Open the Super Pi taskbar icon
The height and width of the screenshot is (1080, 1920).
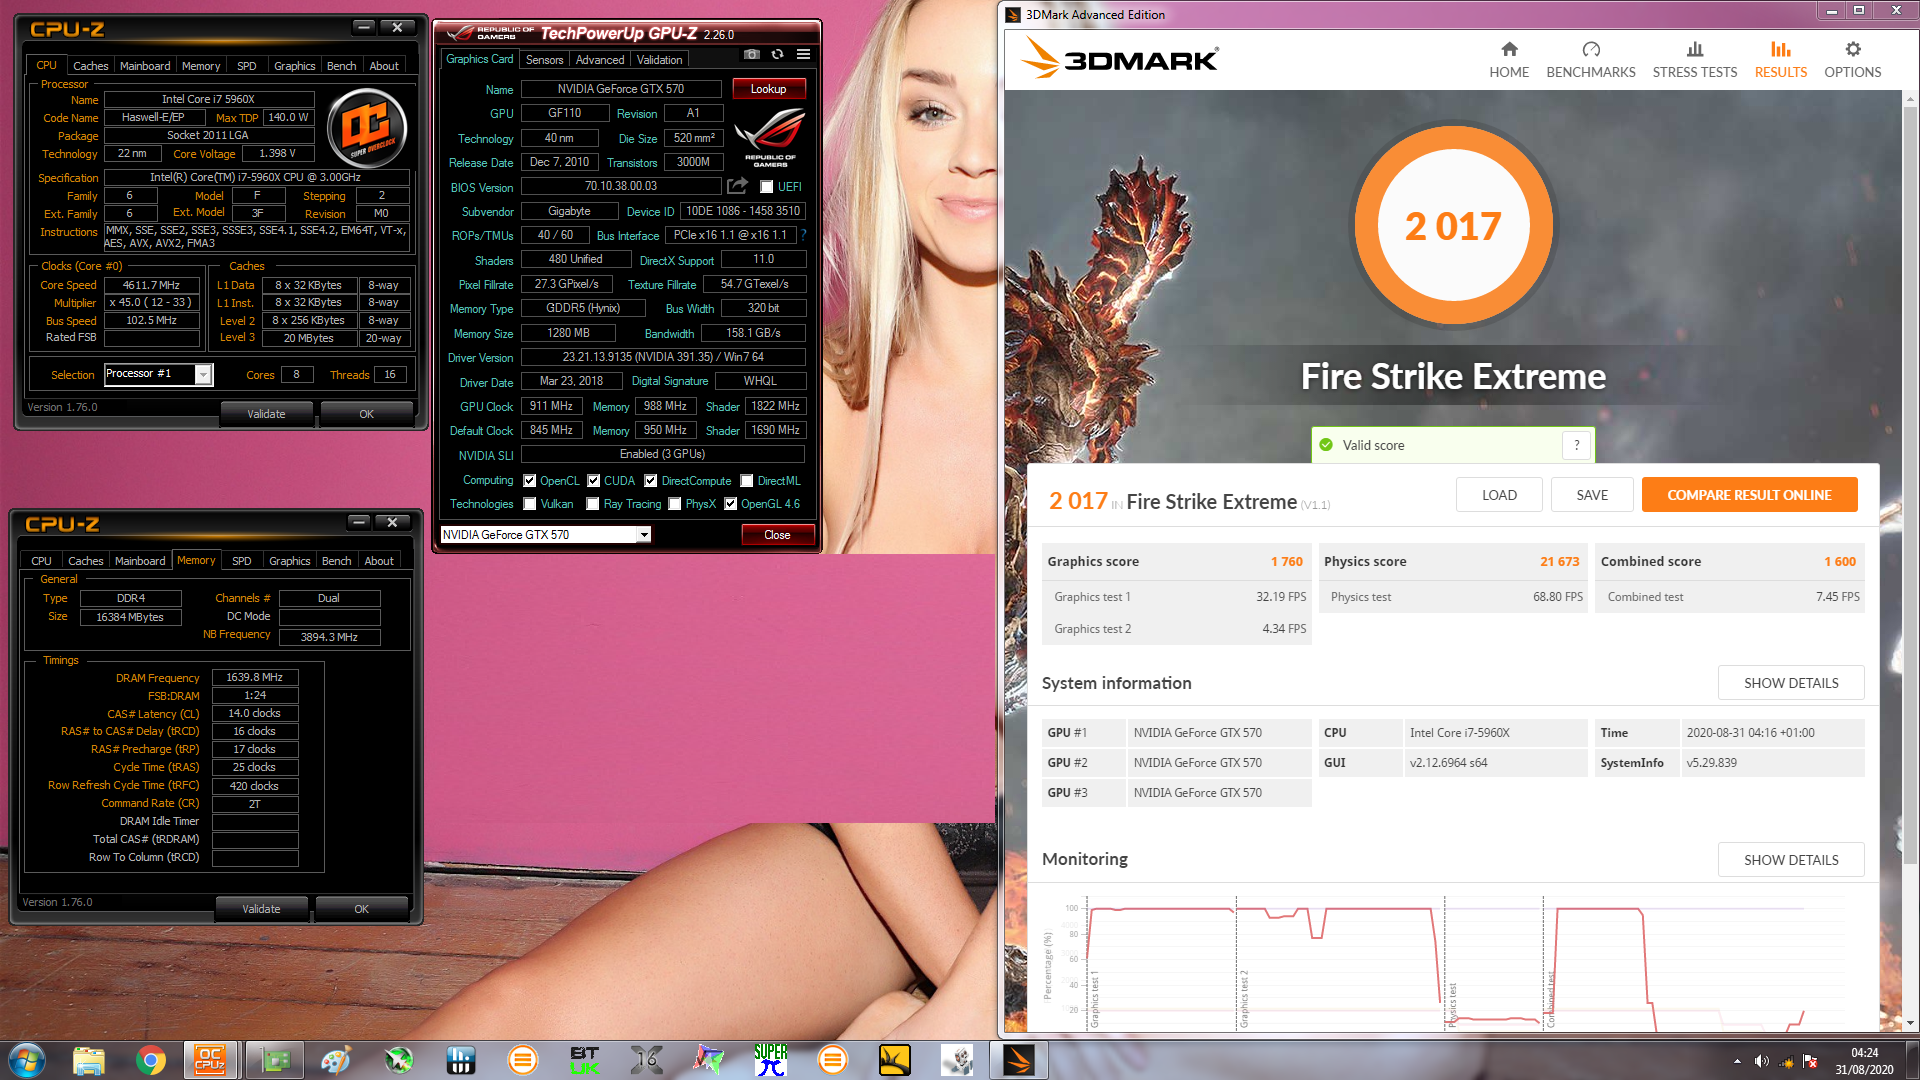click(770, 1060)
